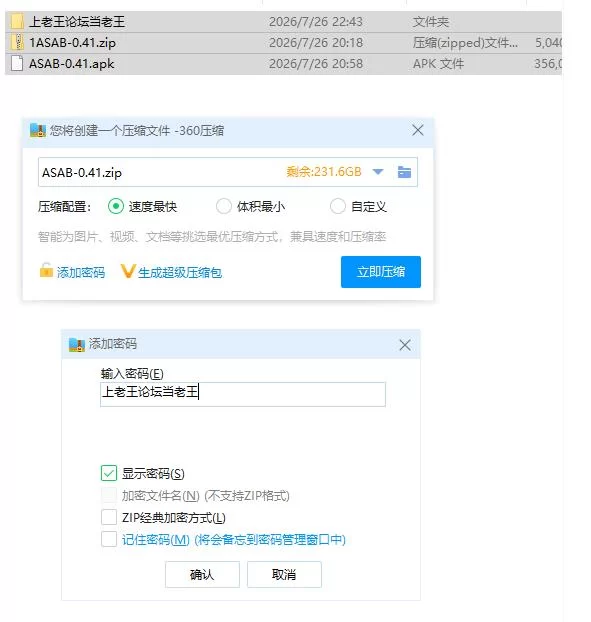
Task: Cancel the password dialog with 取消
Action: [x=284, y=574]
